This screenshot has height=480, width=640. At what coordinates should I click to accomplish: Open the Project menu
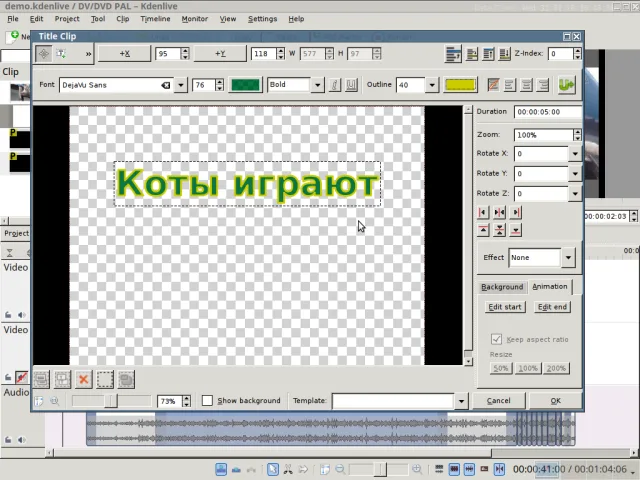(67, 19)
